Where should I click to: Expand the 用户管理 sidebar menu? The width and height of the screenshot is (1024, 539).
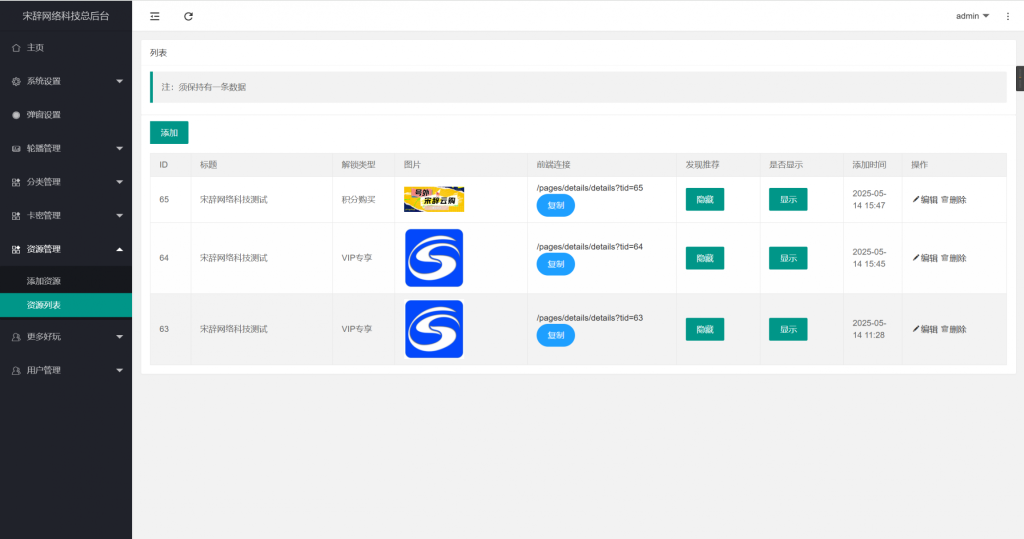point(66,370)
